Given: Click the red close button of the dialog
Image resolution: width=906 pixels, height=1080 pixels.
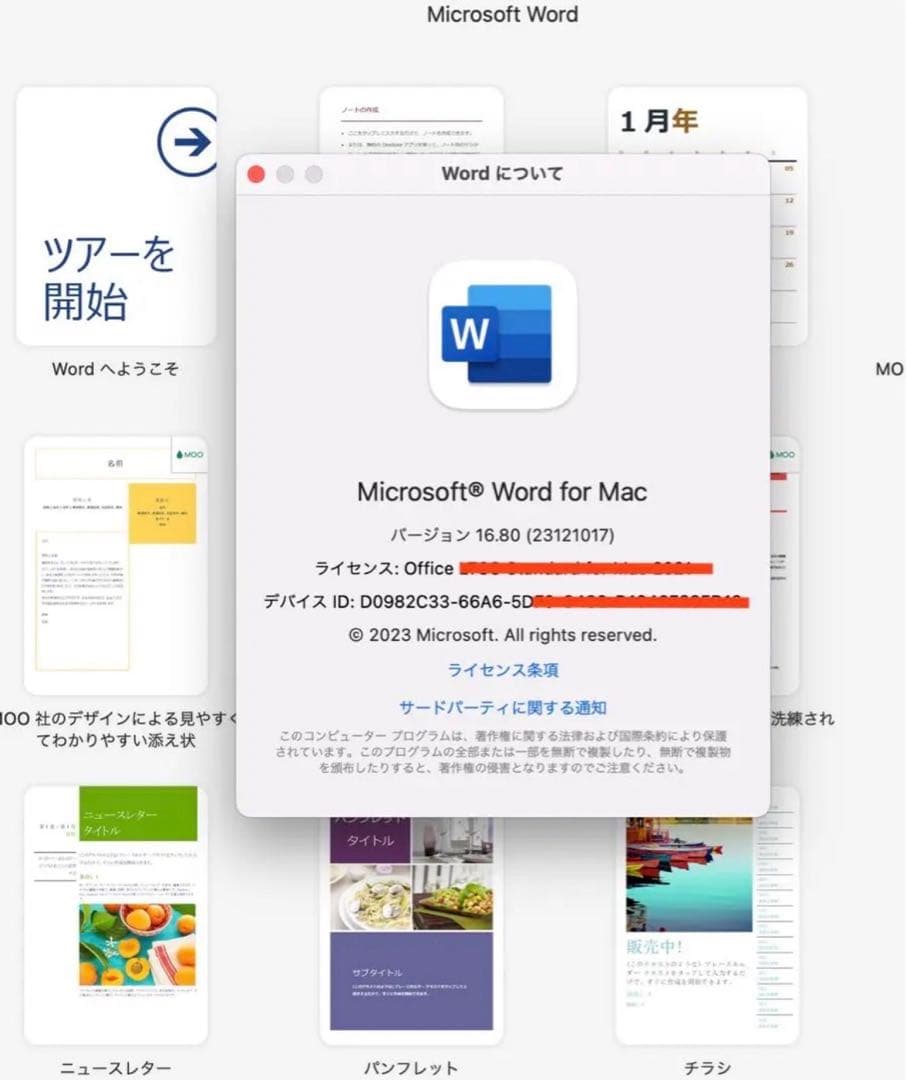Looking at the screenshot, I should coord(257,173).
